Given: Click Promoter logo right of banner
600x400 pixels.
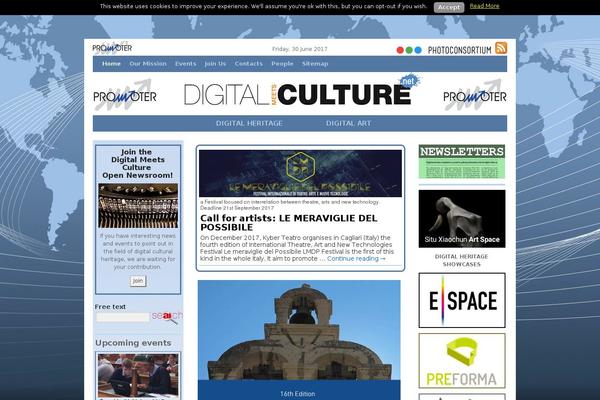Looking at the screenshot, I should [475, 95].
